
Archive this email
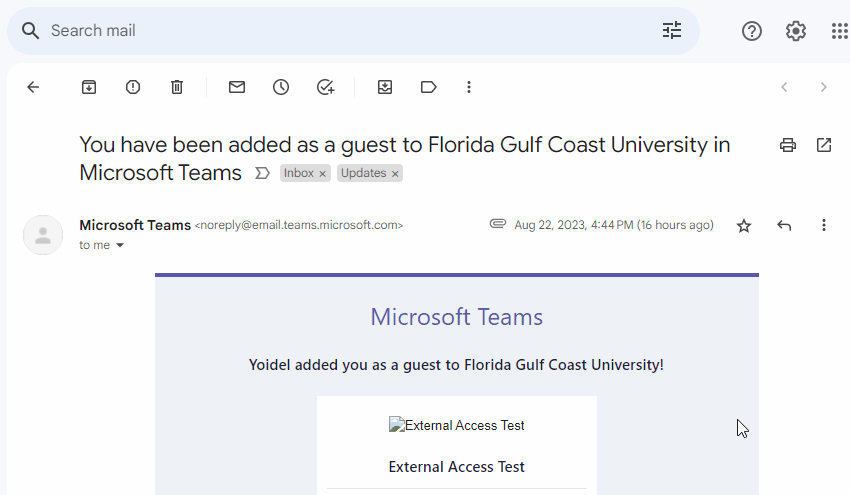point(89,87)
